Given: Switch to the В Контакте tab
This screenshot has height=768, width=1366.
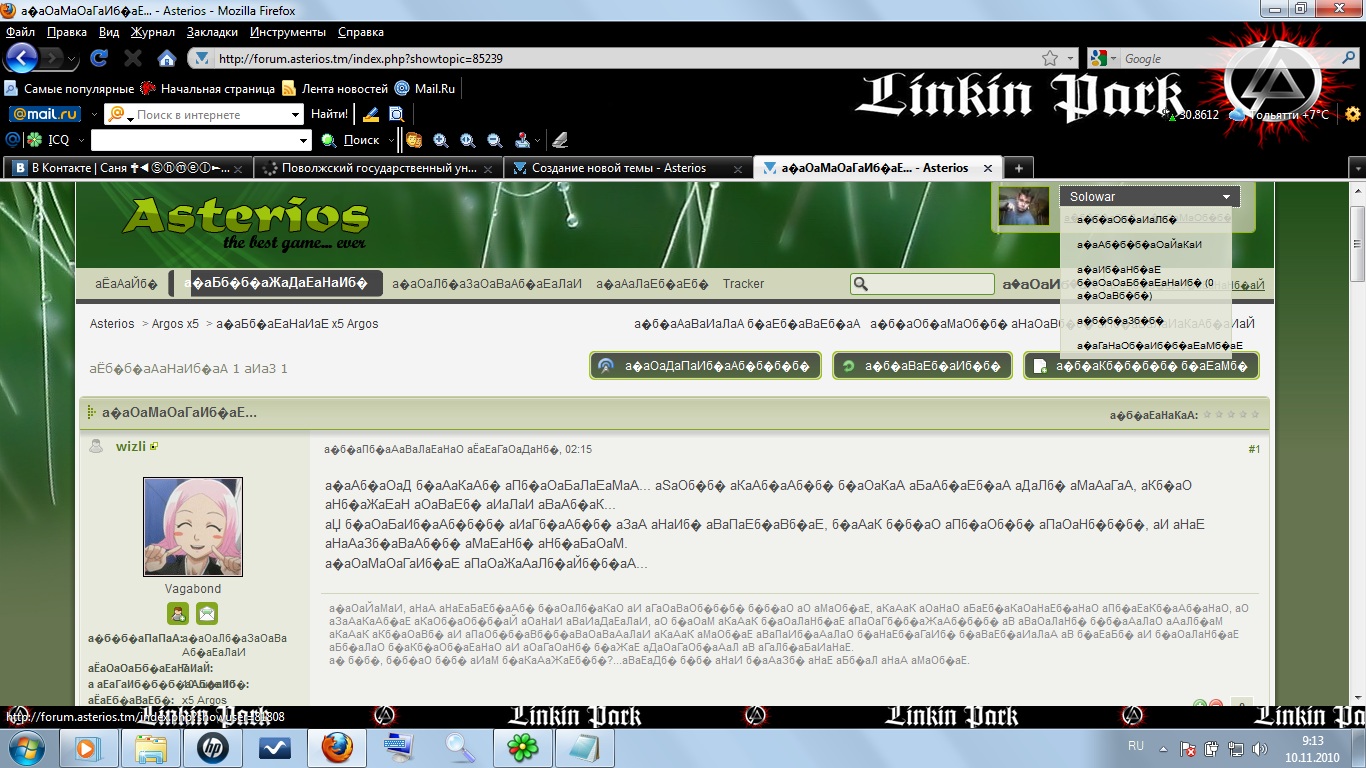Looking at the screenshot, I should pyautogui.click(x=128, y=168).
